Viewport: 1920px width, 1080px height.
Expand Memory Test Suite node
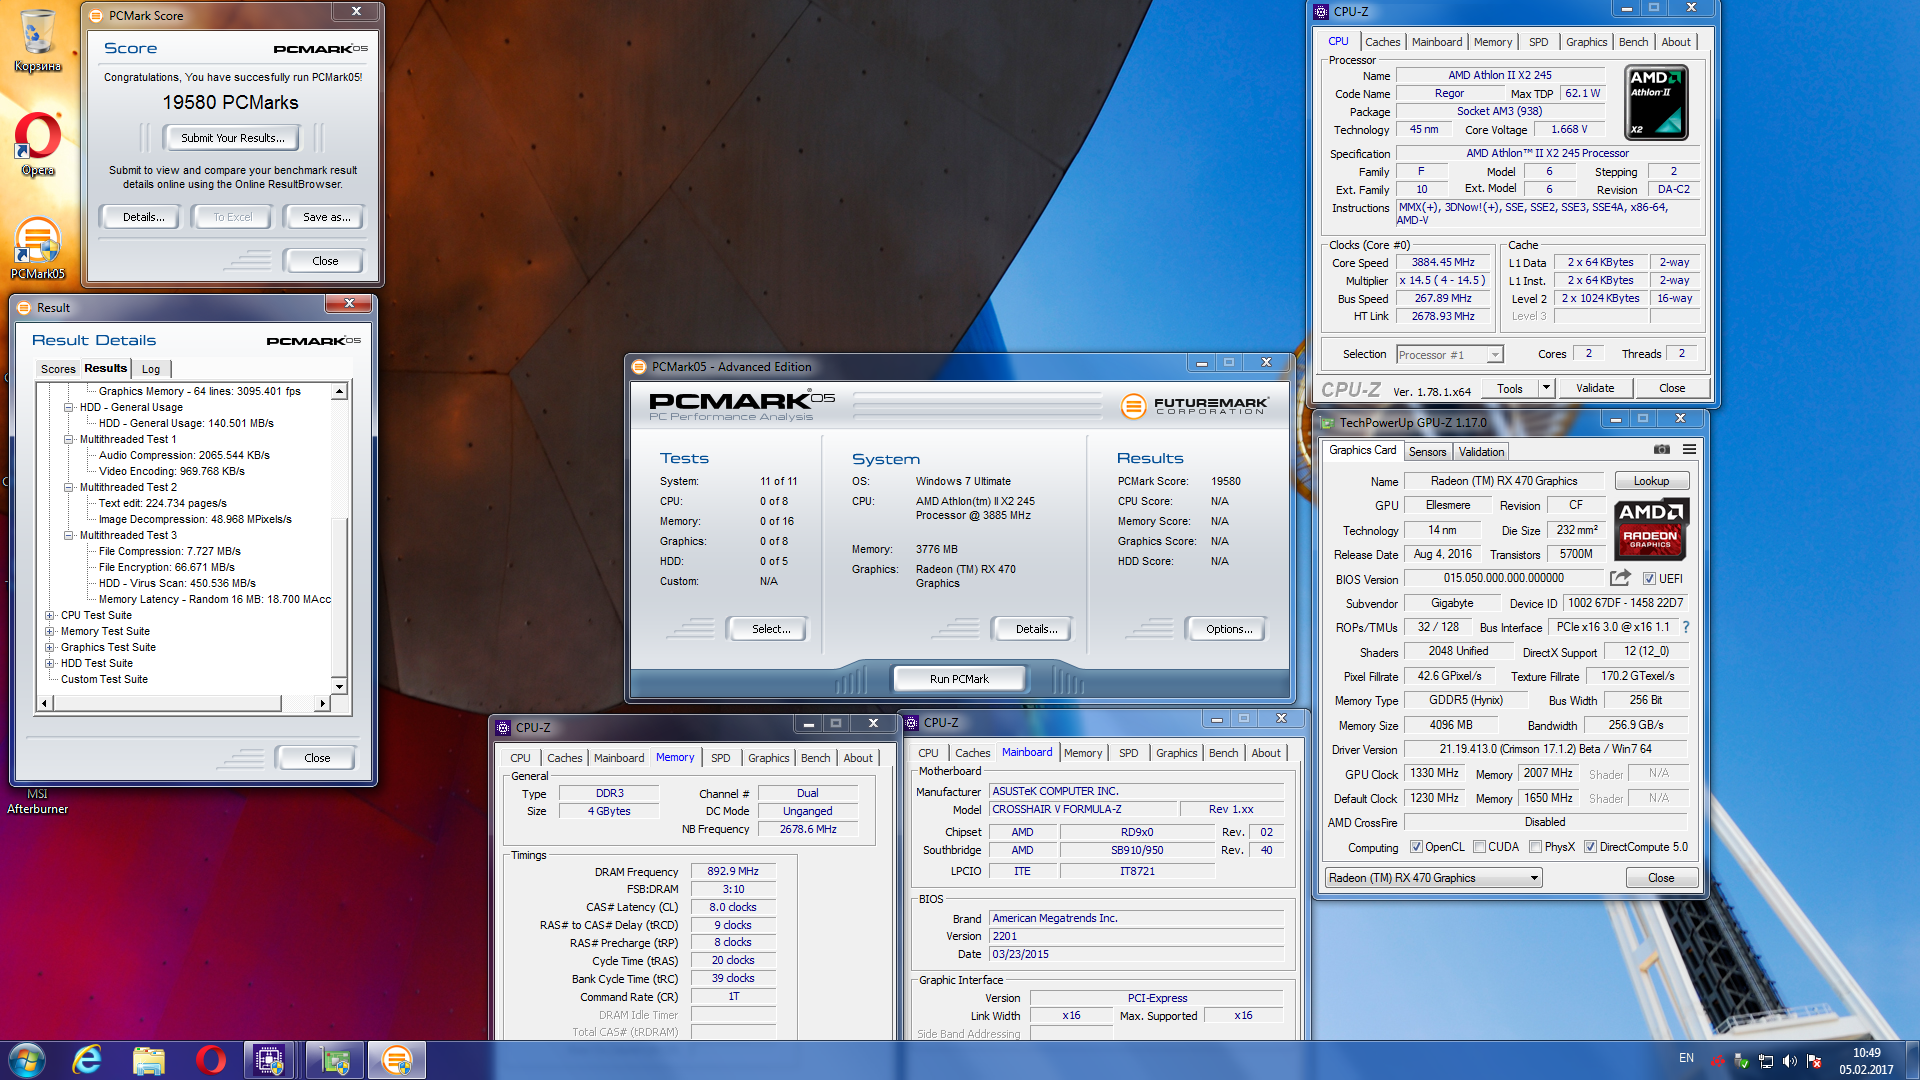pos(50,631)
